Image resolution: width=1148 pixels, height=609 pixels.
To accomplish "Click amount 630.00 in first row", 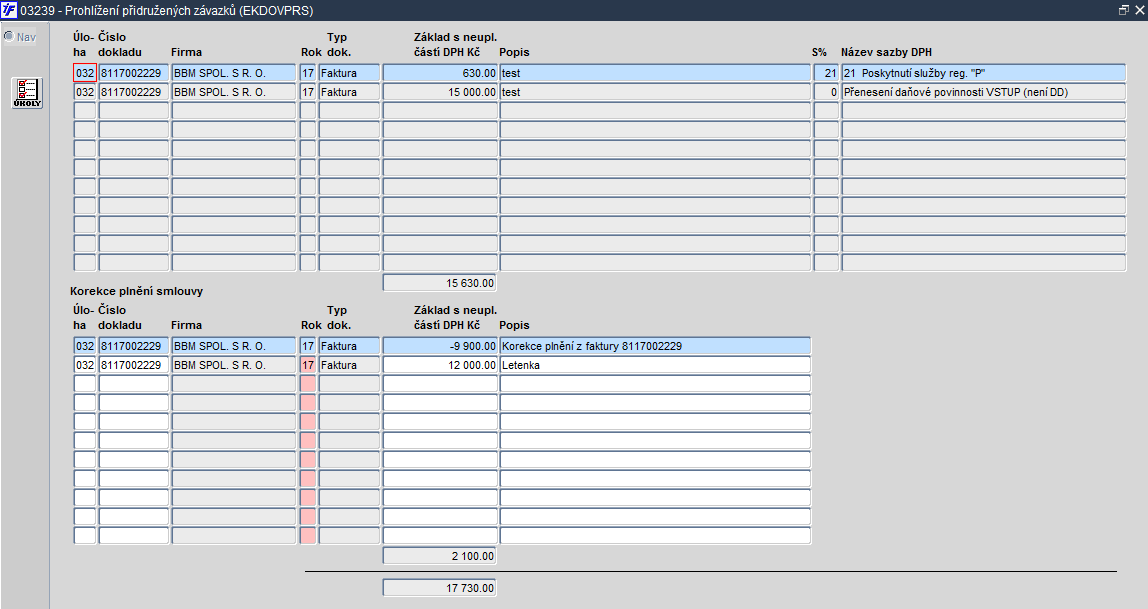I will click(x=440, y=73).
